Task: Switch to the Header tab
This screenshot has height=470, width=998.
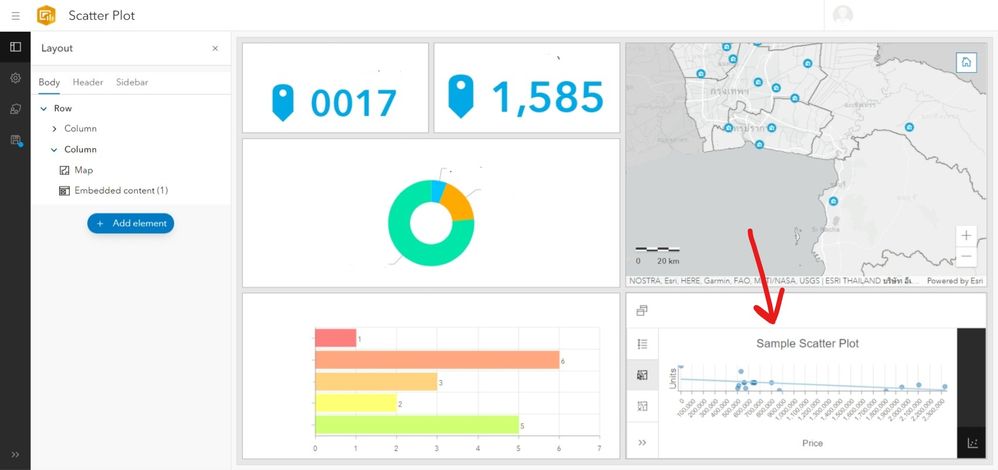Action: tap(88, 83)
